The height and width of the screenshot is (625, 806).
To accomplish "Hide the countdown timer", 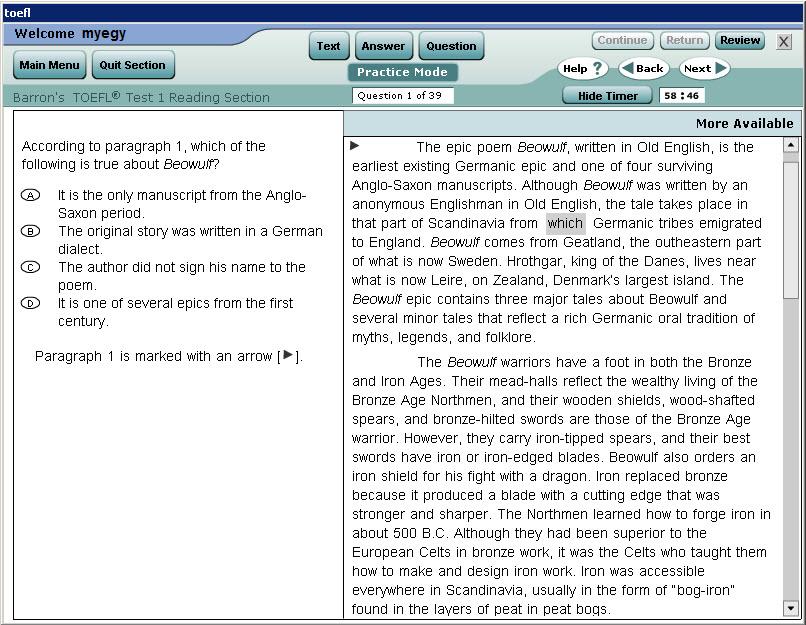I will click(607, 96).
